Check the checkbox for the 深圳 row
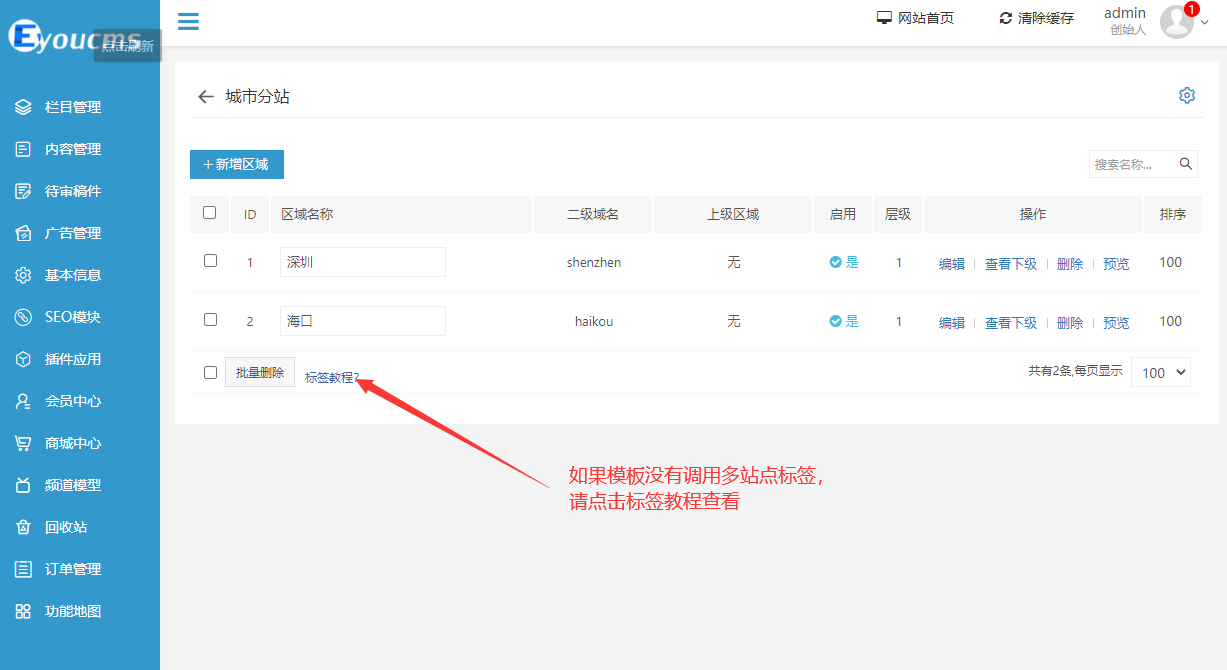The height and width of the screenshot is (670, 1227). click(210, 261)
